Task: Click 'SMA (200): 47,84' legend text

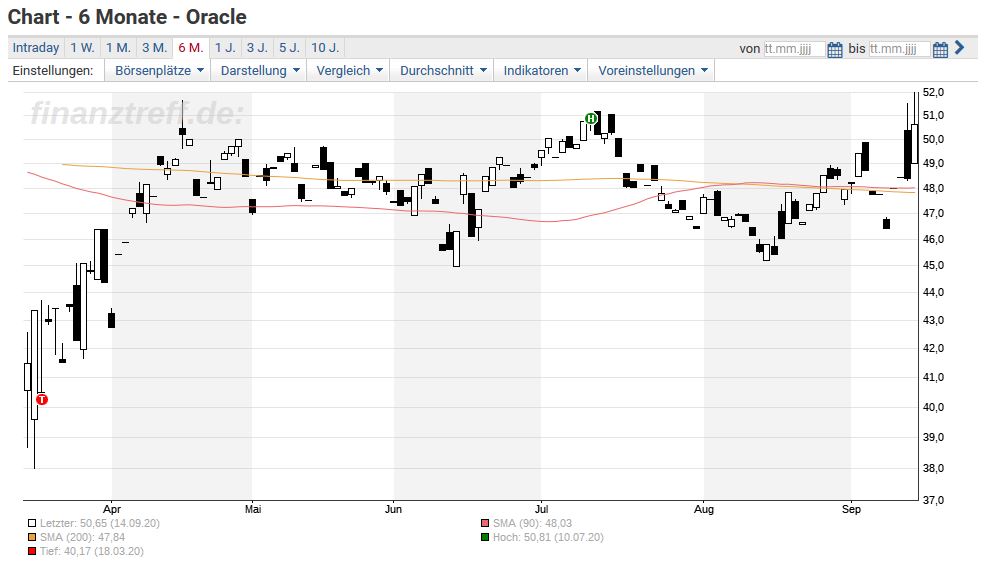Action: click(x=83, y=537)
